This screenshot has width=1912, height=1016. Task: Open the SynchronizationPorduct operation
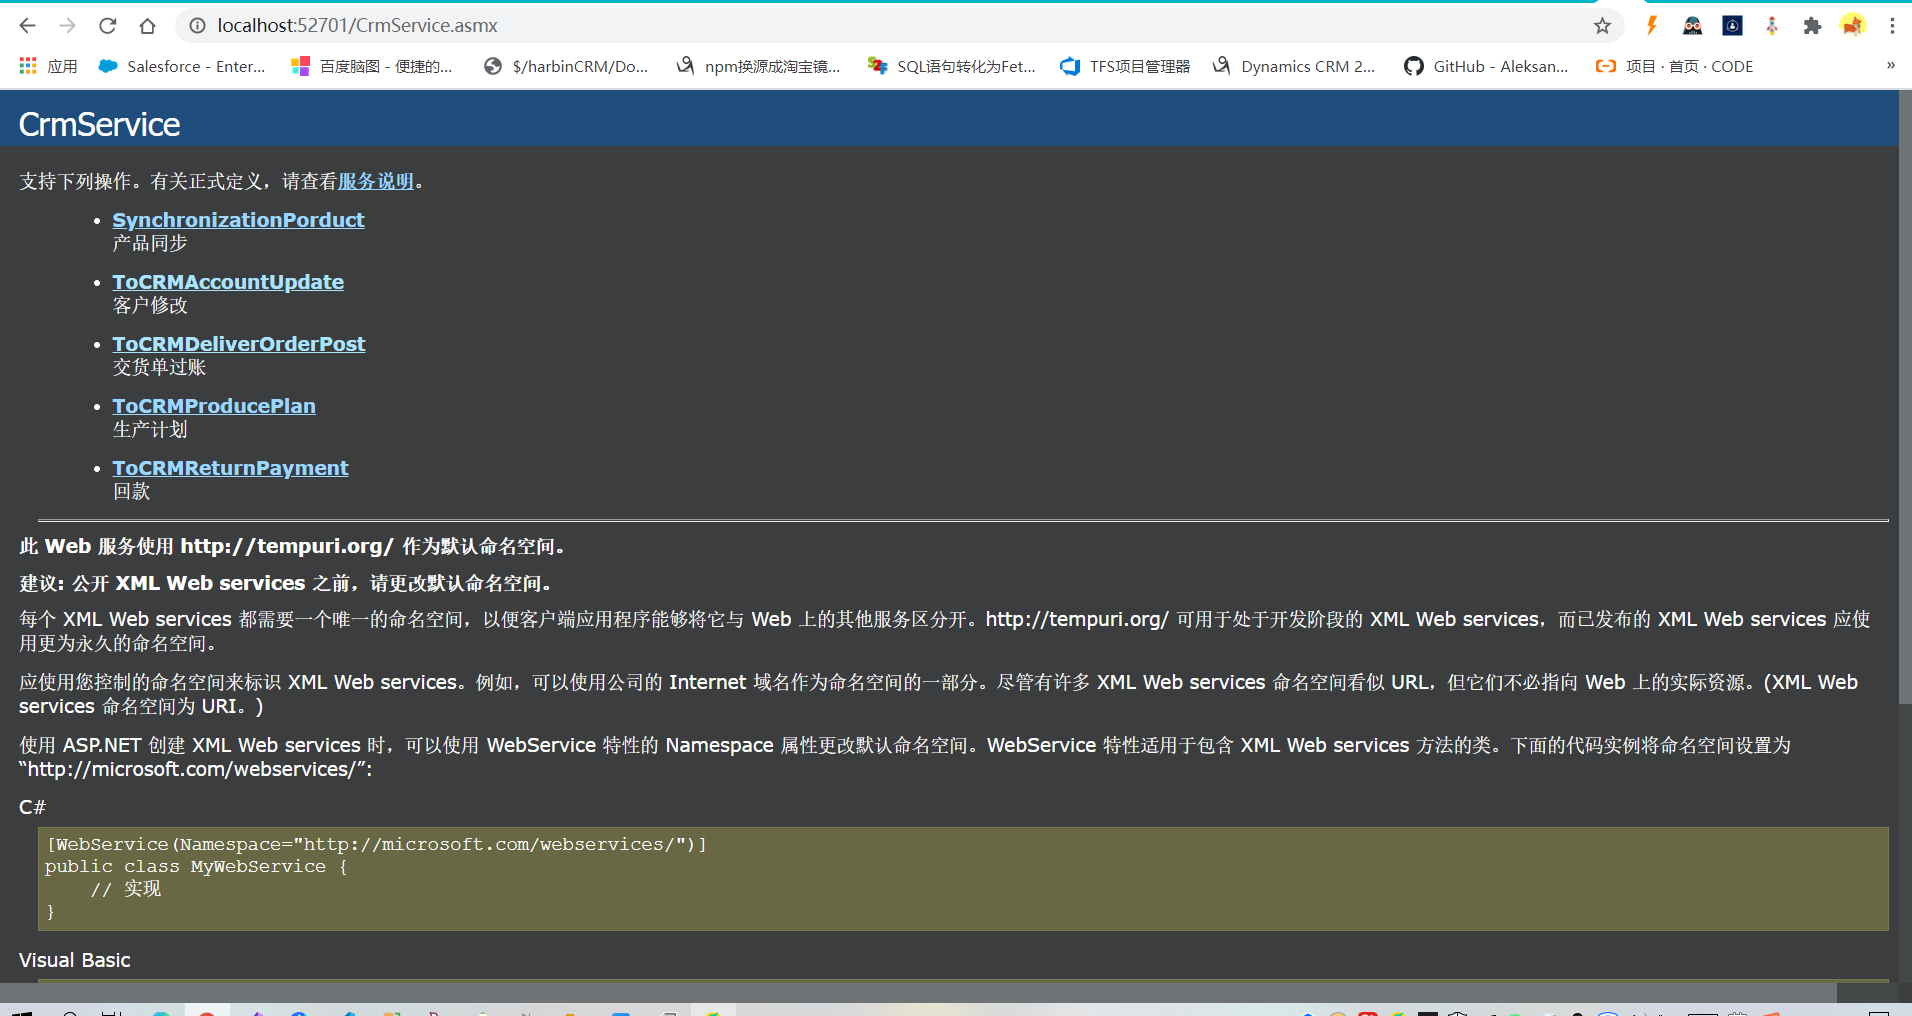tap(238, 219)
